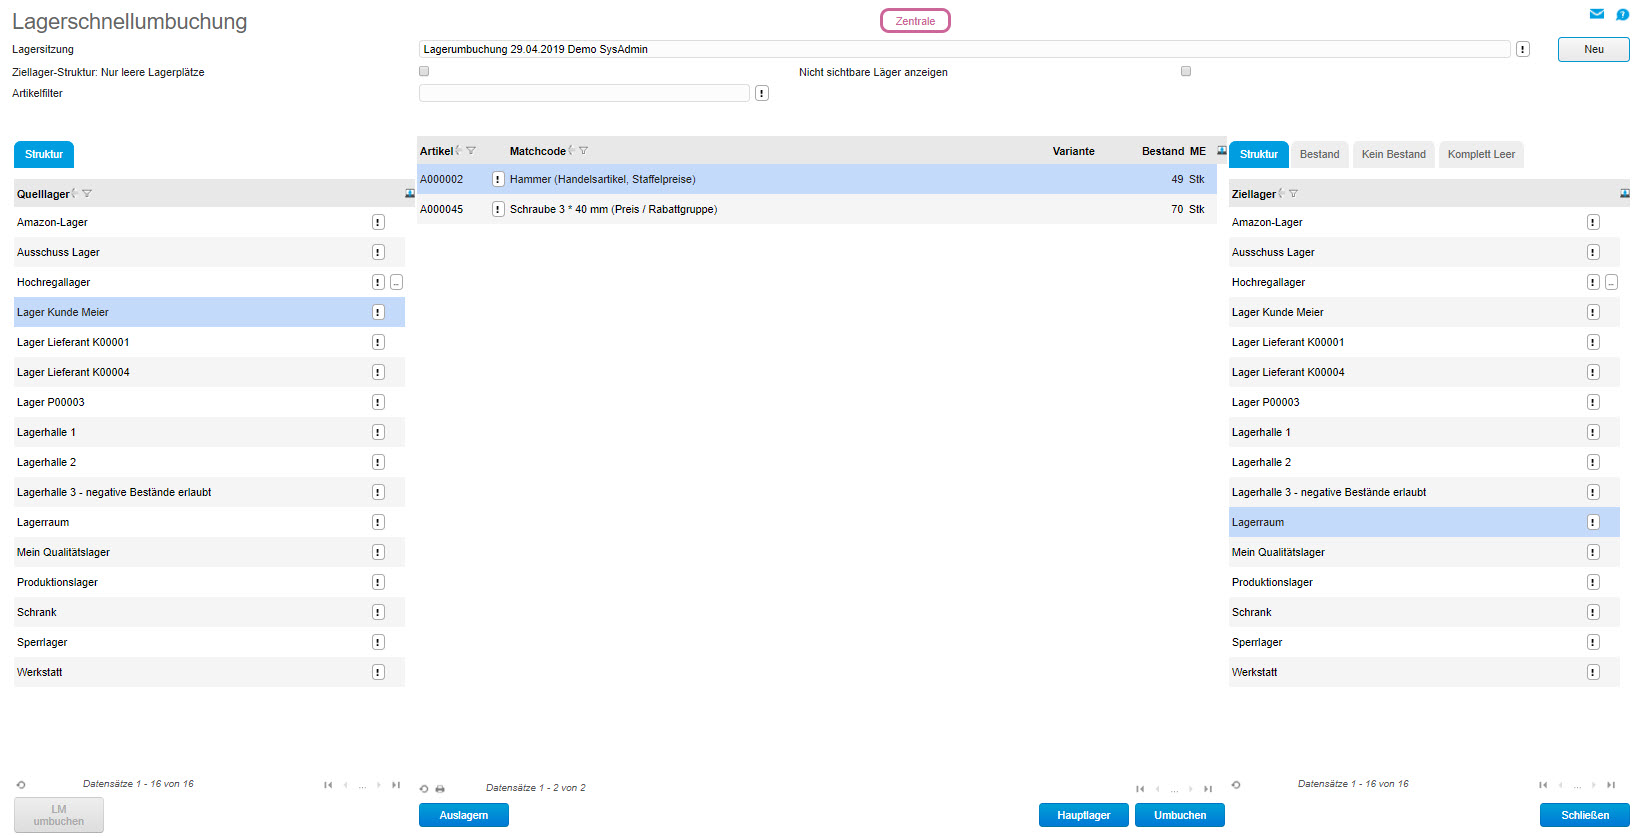Close the dialog with Schließen
Screen dimensions: 1640x838
coord(1585,815)
